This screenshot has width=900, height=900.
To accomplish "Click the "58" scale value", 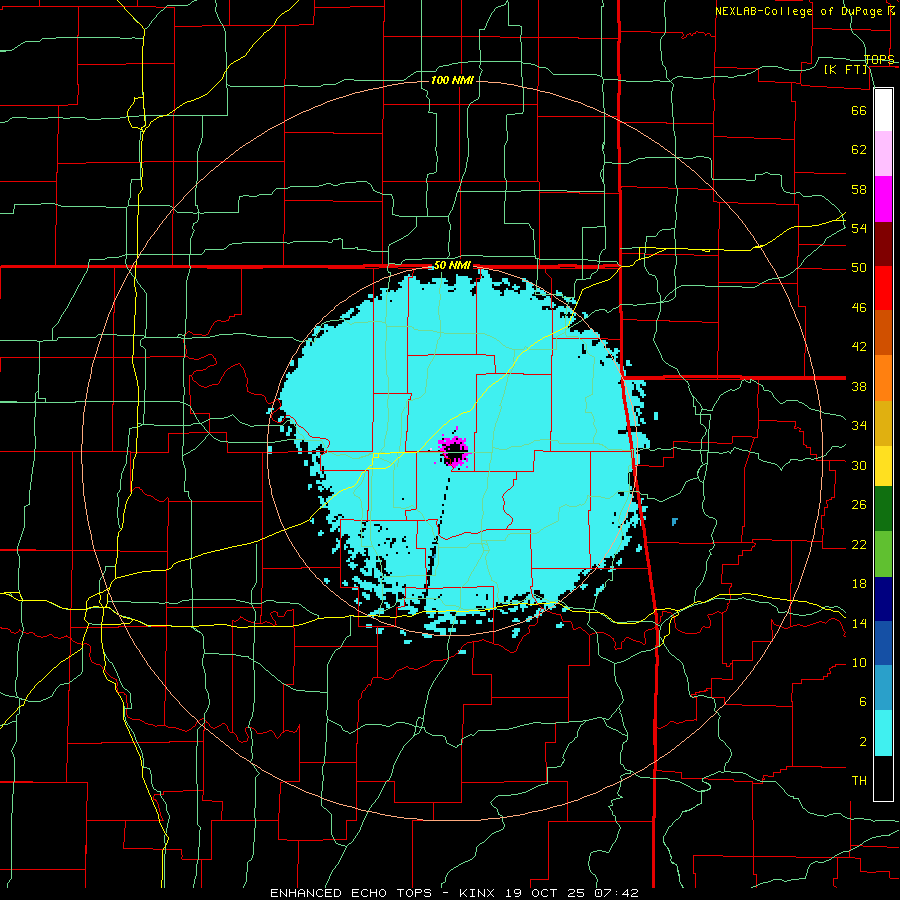I will coord(859,189).
